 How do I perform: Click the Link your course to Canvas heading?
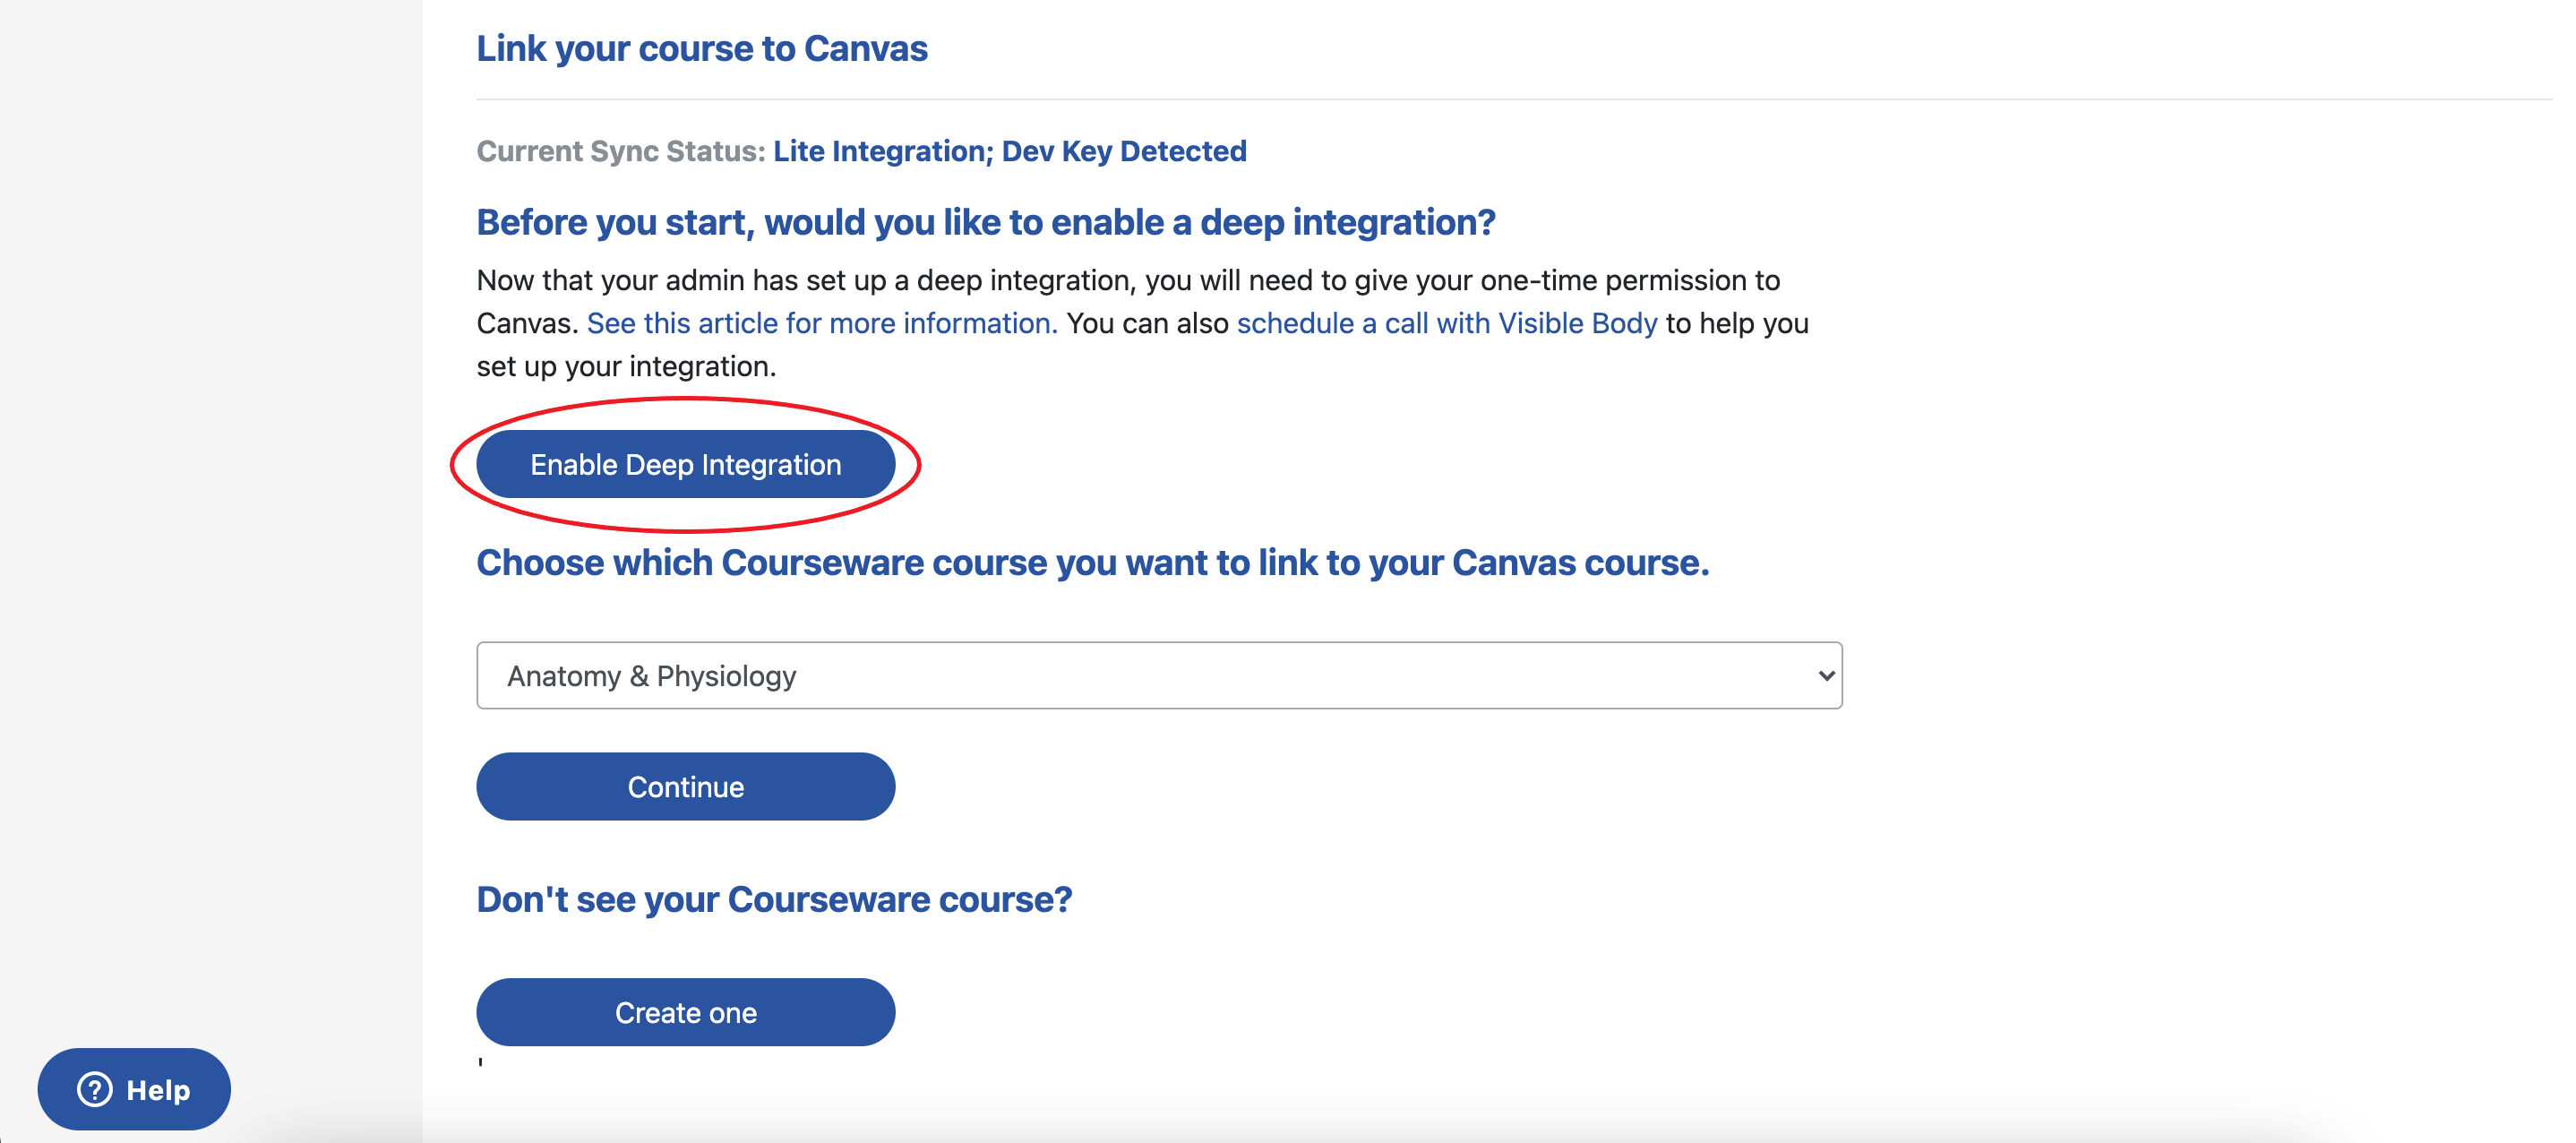click(701, 47)
